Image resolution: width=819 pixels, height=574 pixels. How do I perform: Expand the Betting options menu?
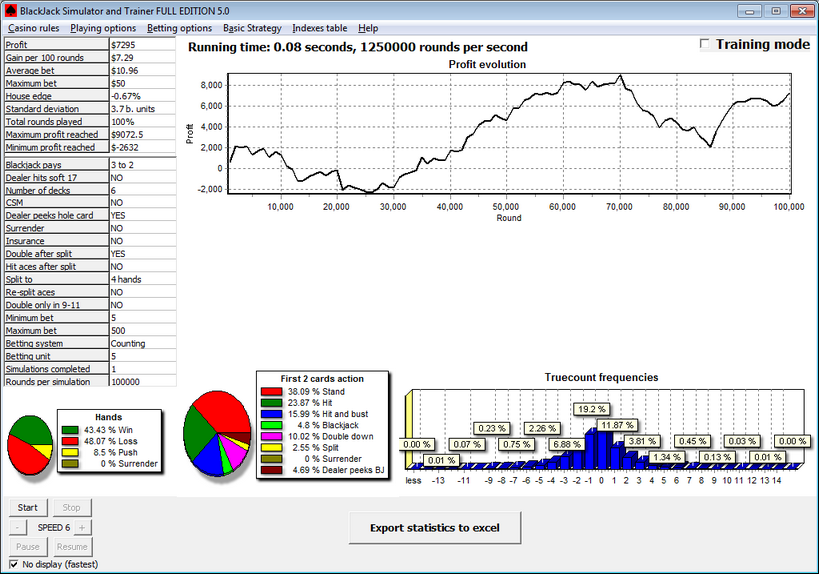point(180,28)
